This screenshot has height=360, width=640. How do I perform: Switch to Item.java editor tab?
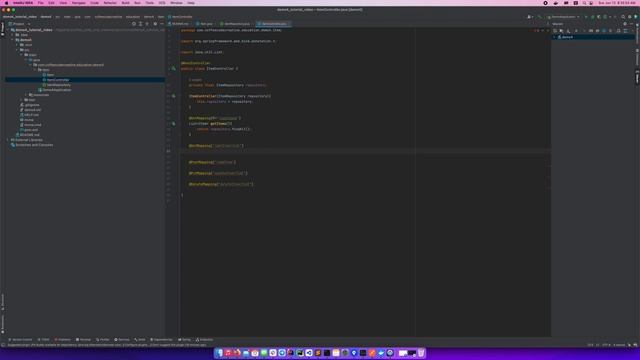[205, 24]
